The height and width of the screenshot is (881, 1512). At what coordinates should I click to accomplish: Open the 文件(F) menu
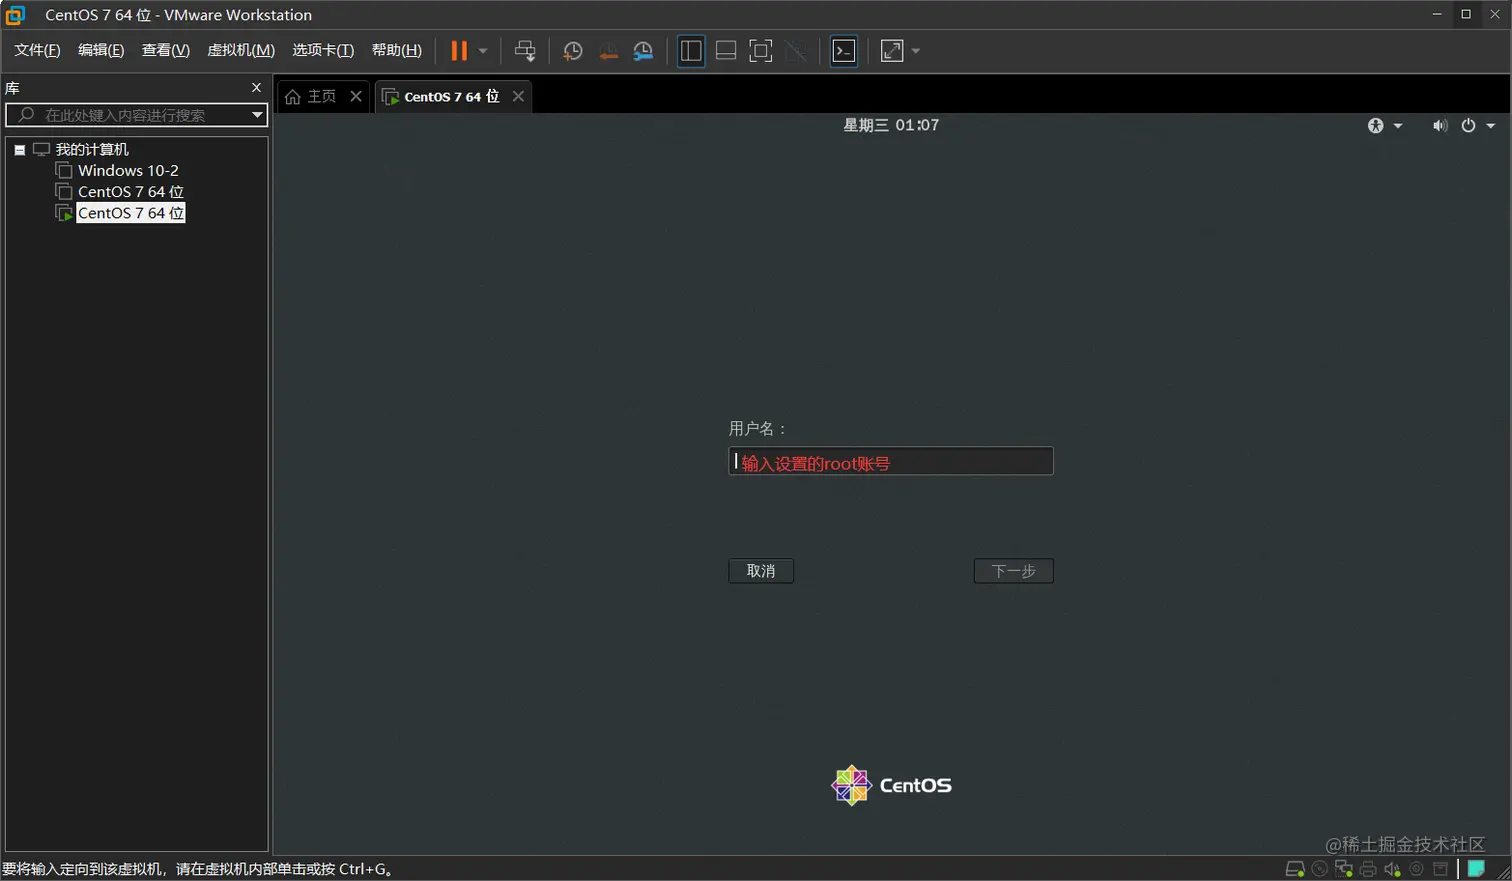(x=37, y=50)
